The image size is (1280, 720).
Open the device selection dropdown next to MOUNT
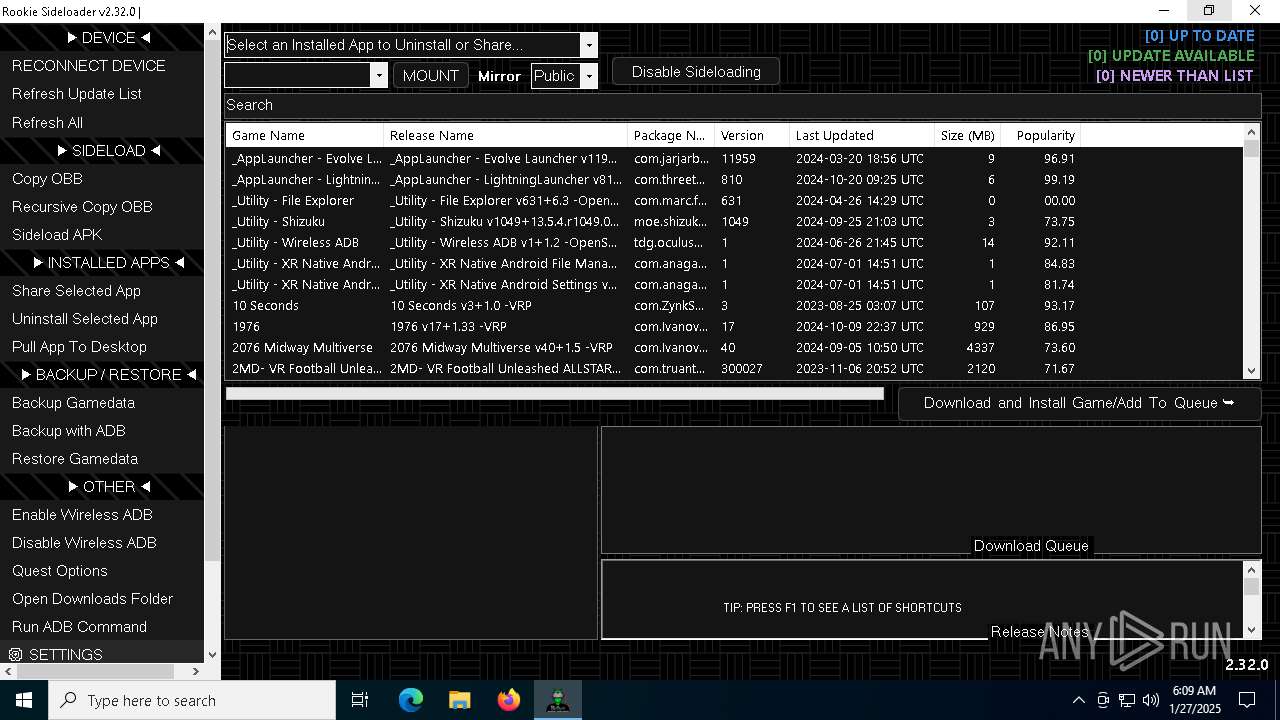378,75
